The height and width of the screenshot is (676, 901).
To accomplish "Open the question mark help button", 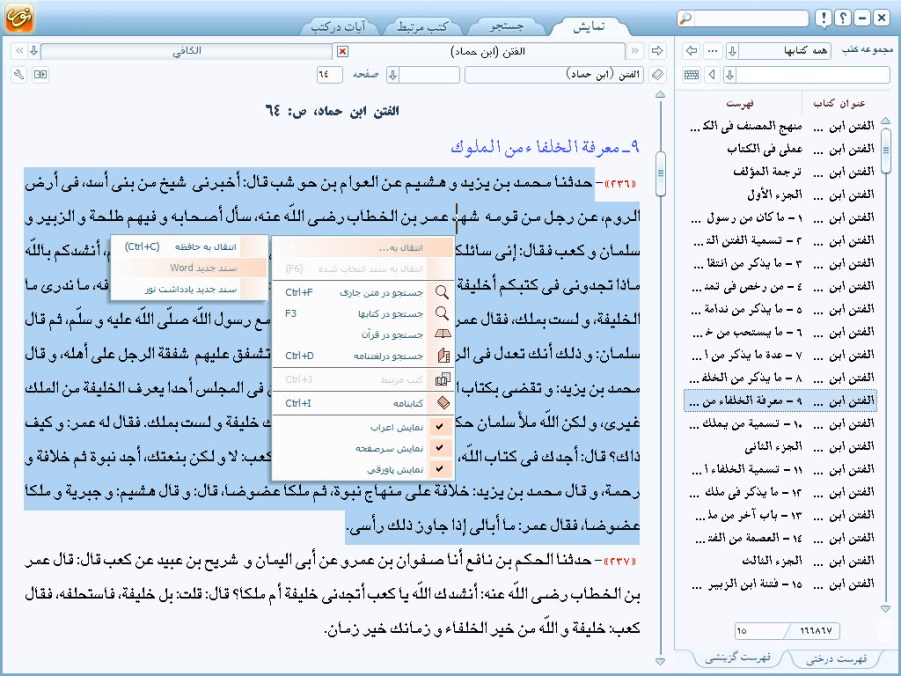I will (842, 18).
